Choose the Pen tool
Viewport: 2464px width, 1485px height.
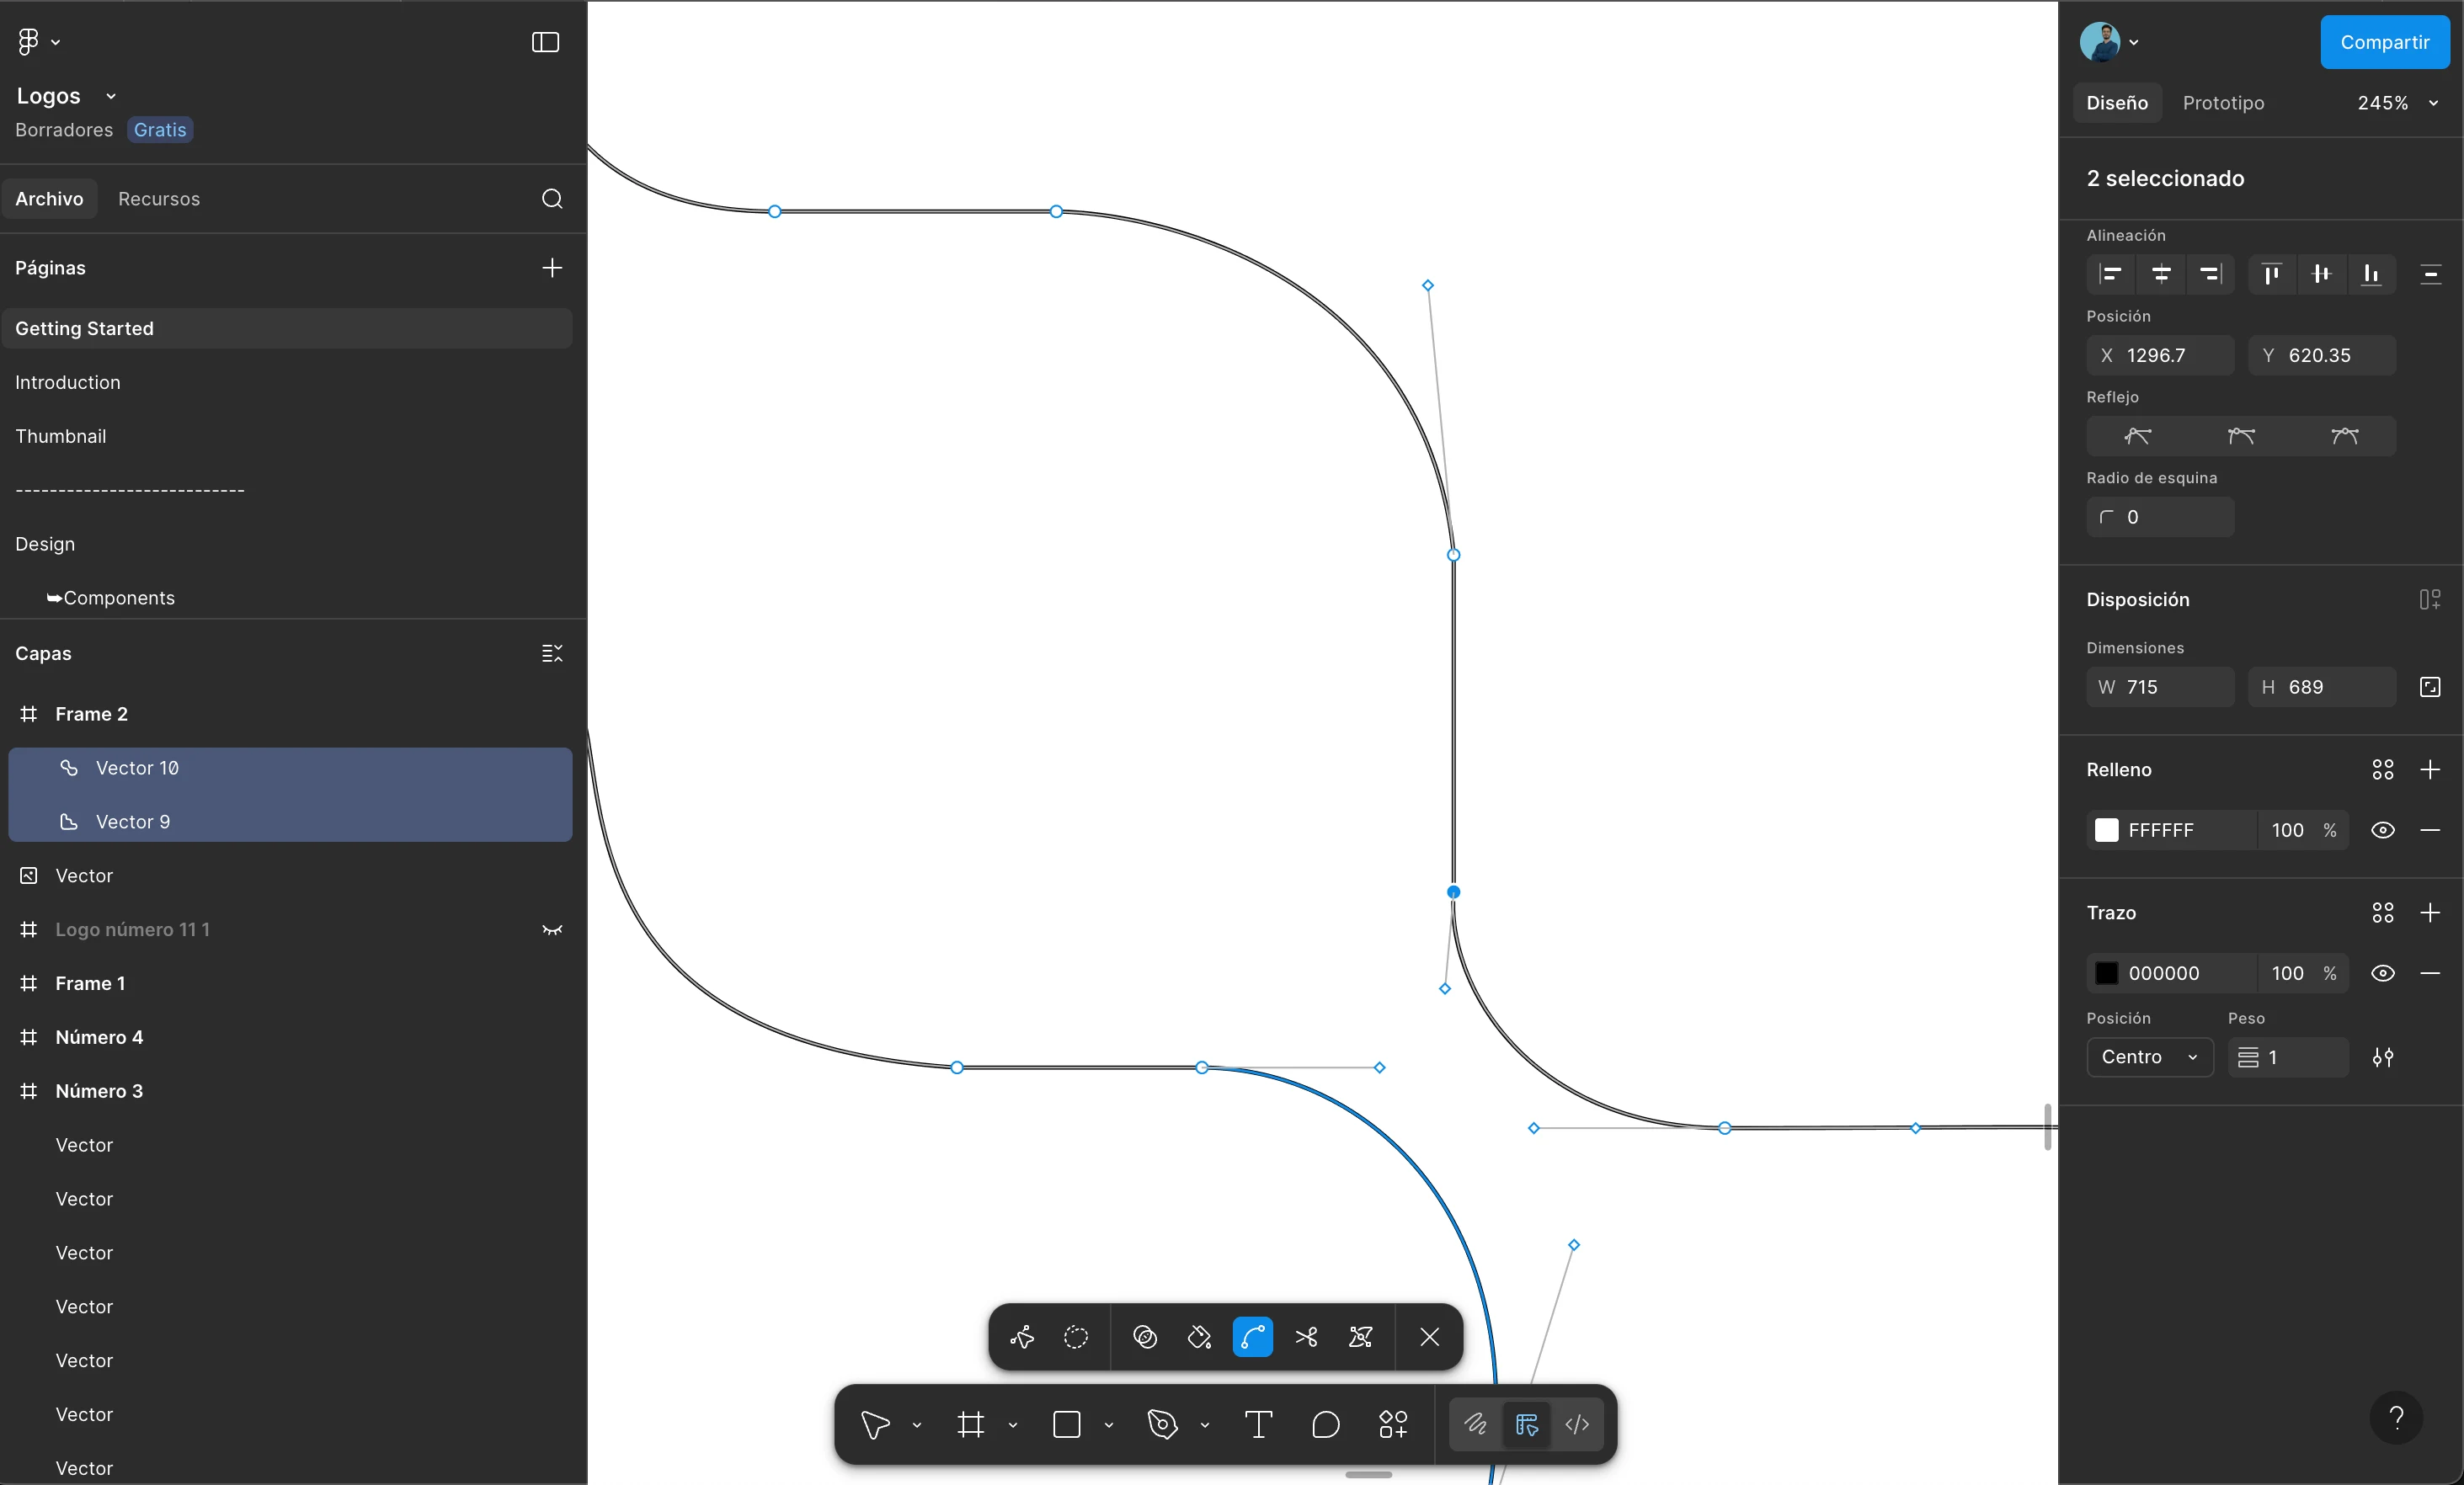click(1162, 1424)
